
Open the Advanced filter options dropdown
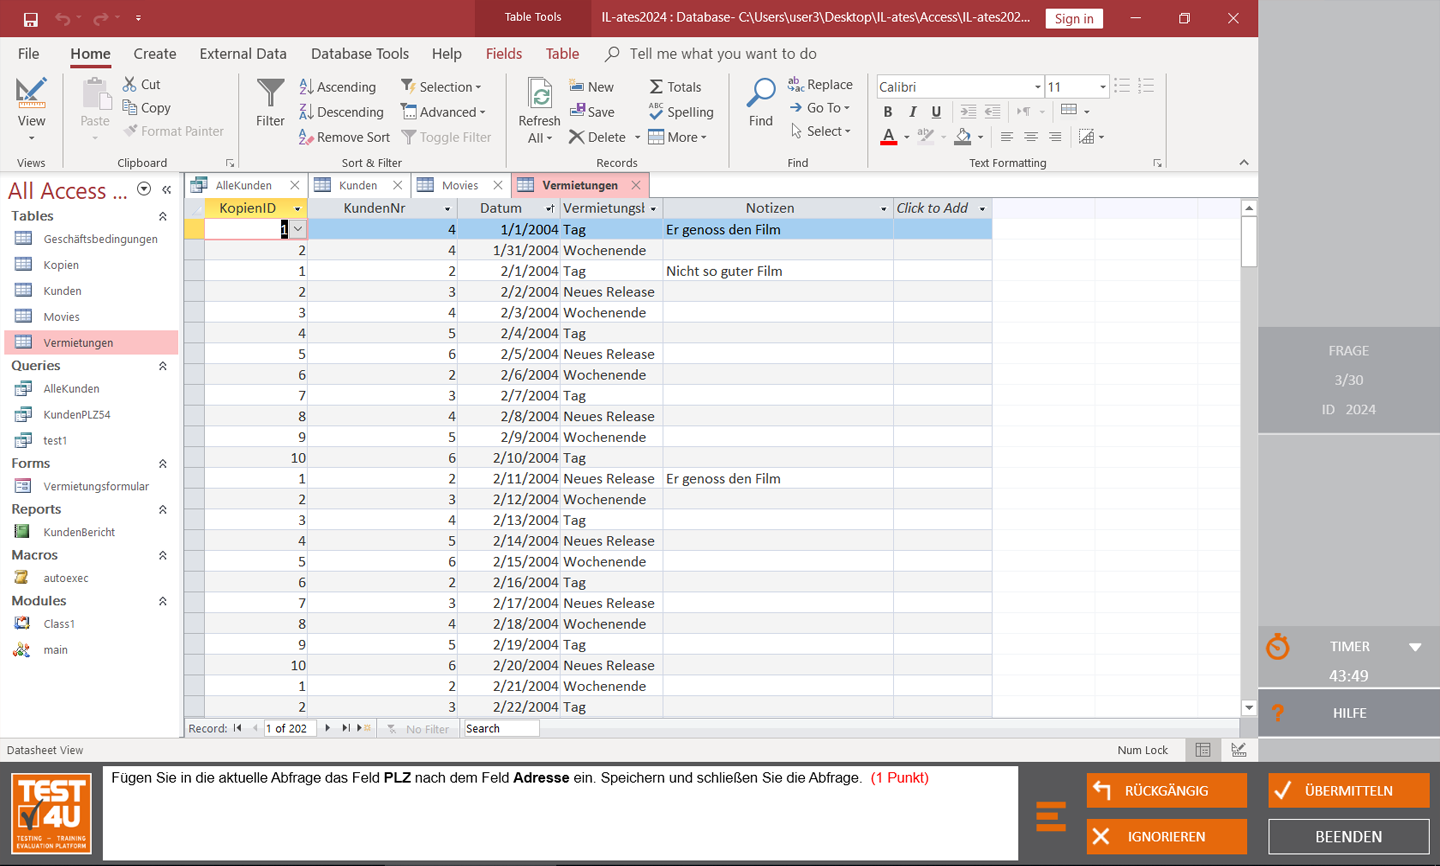[x=443, y=112]
